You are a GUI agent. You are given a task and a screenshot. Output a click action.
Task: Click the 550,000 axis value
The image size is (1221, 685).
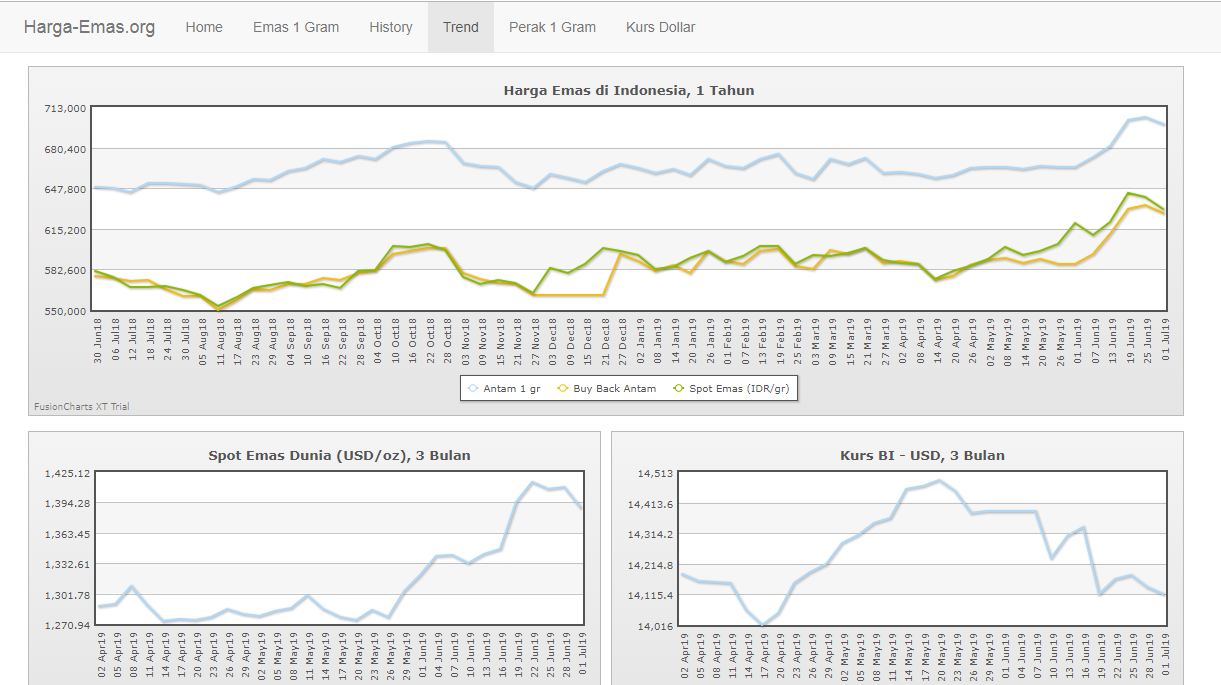point(66,311)
